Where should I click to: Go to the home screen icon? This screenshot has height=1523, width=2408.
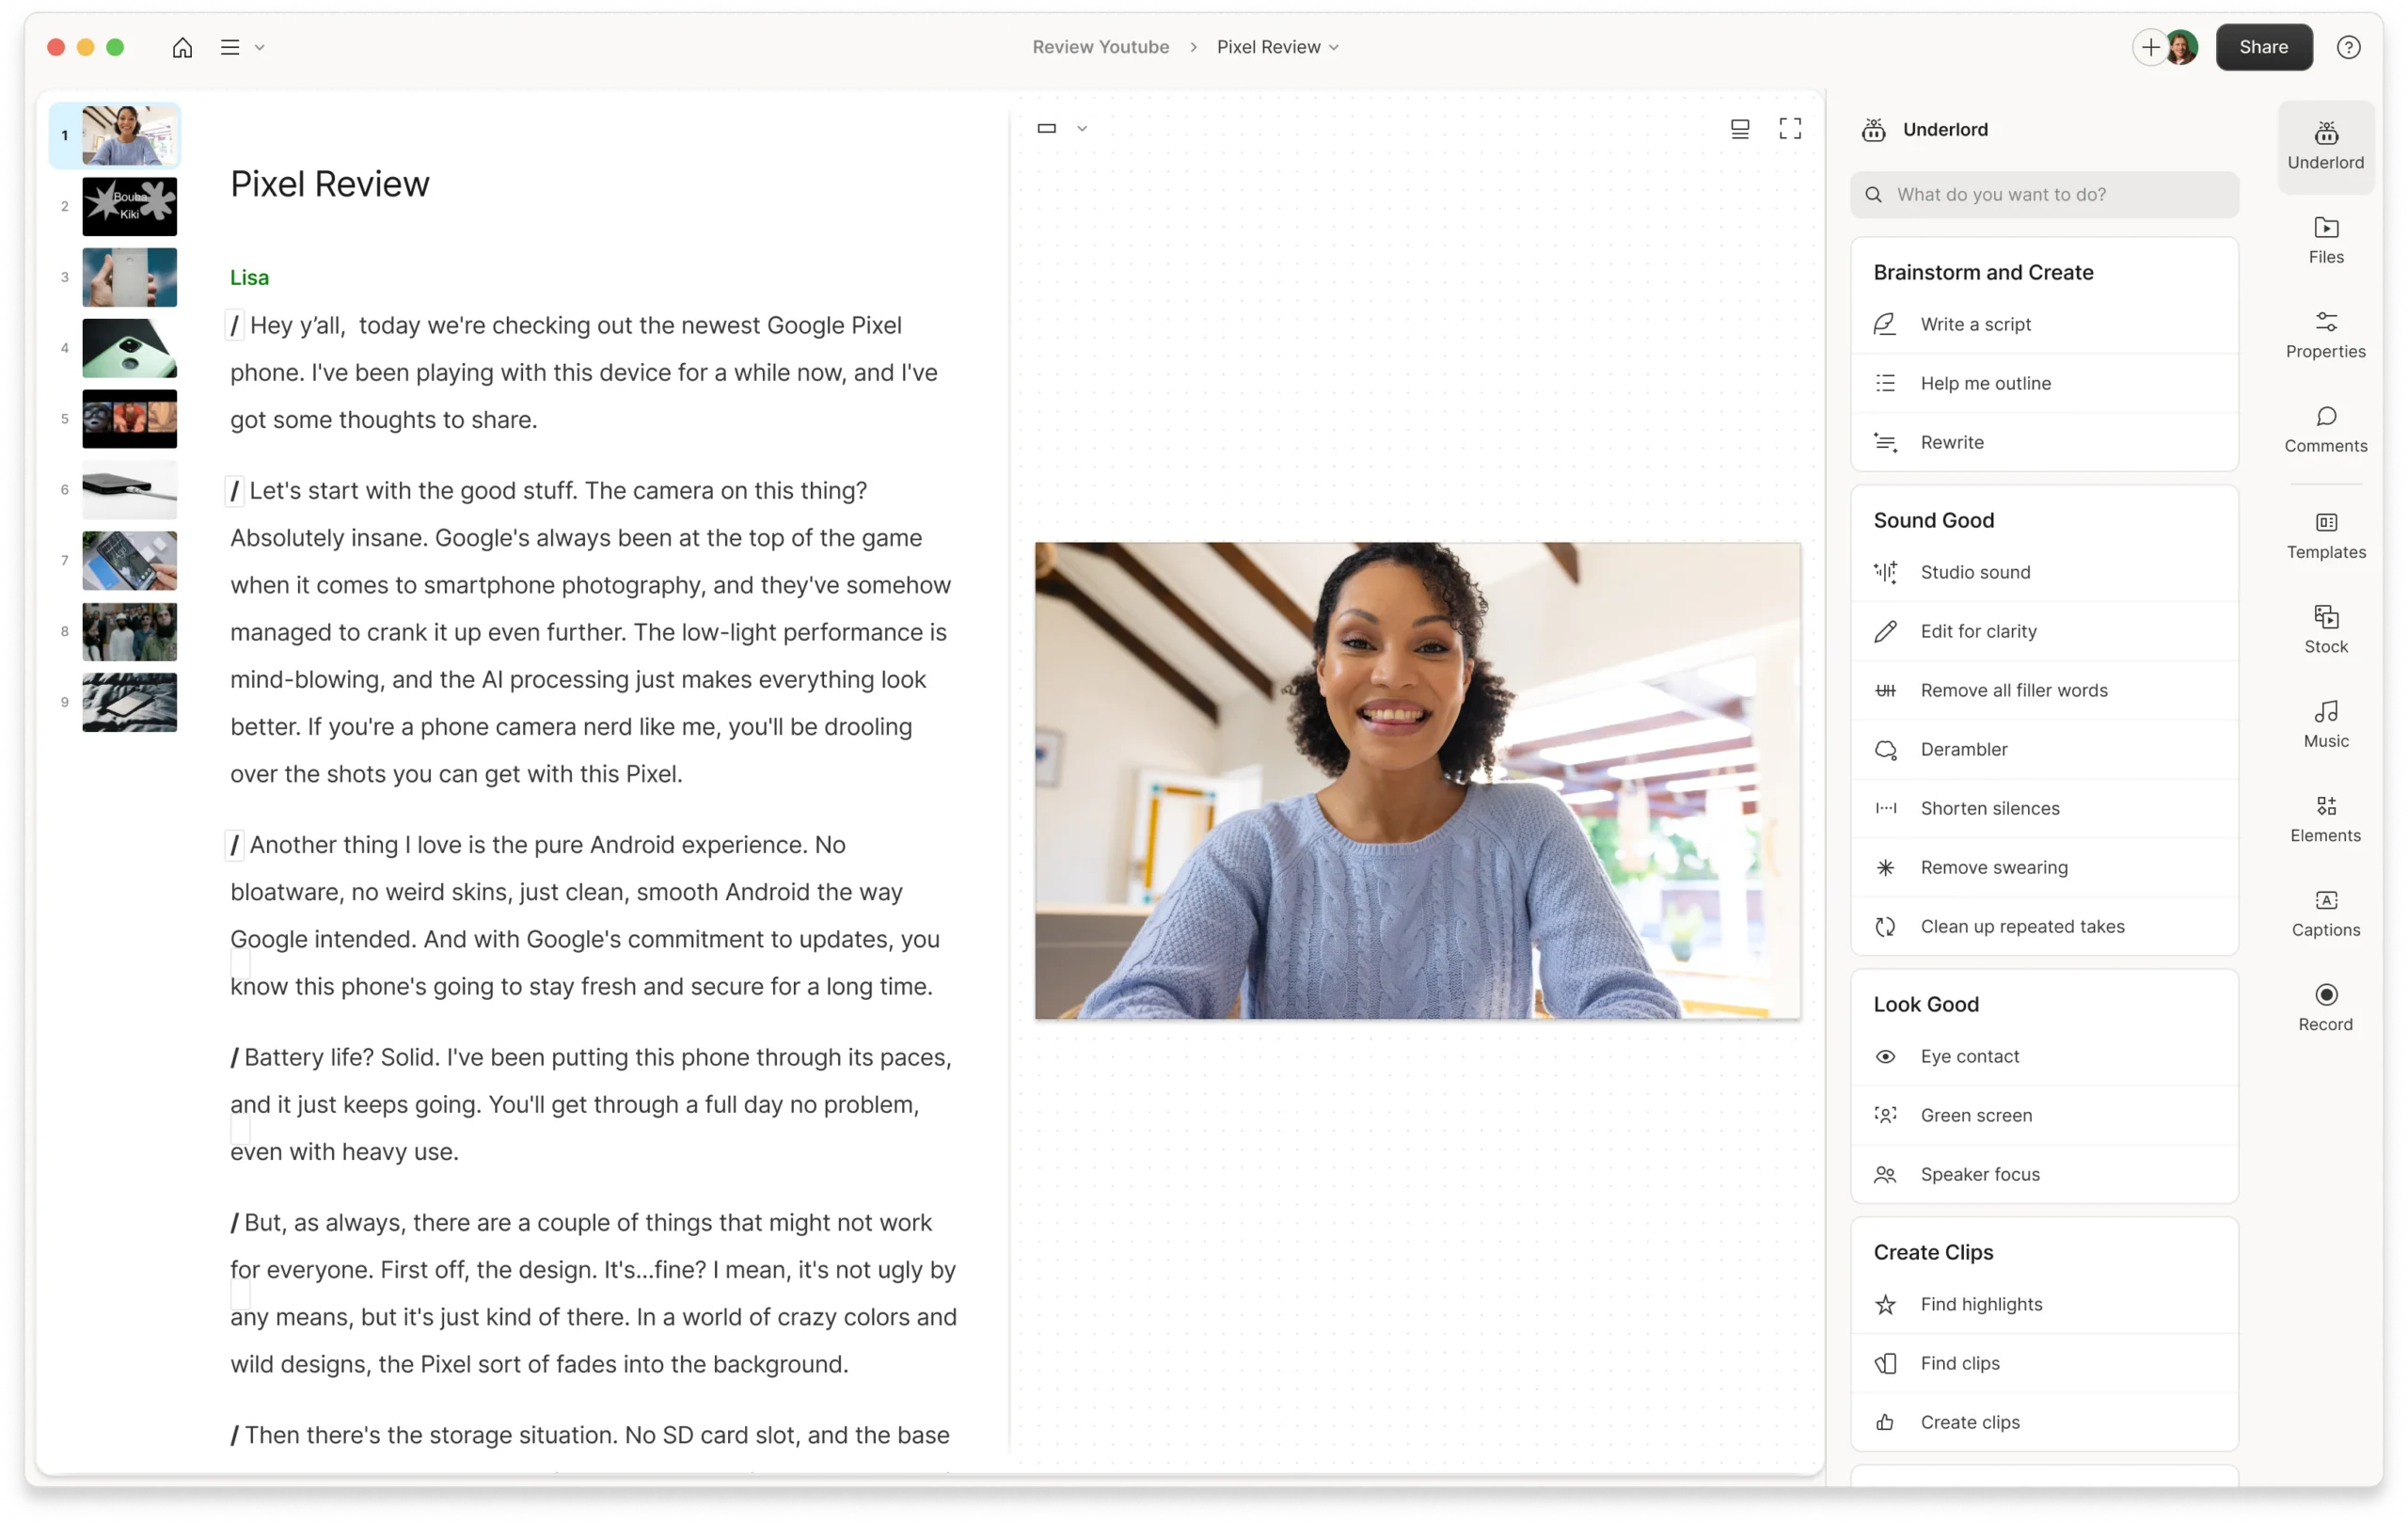[x=182, y=47]
